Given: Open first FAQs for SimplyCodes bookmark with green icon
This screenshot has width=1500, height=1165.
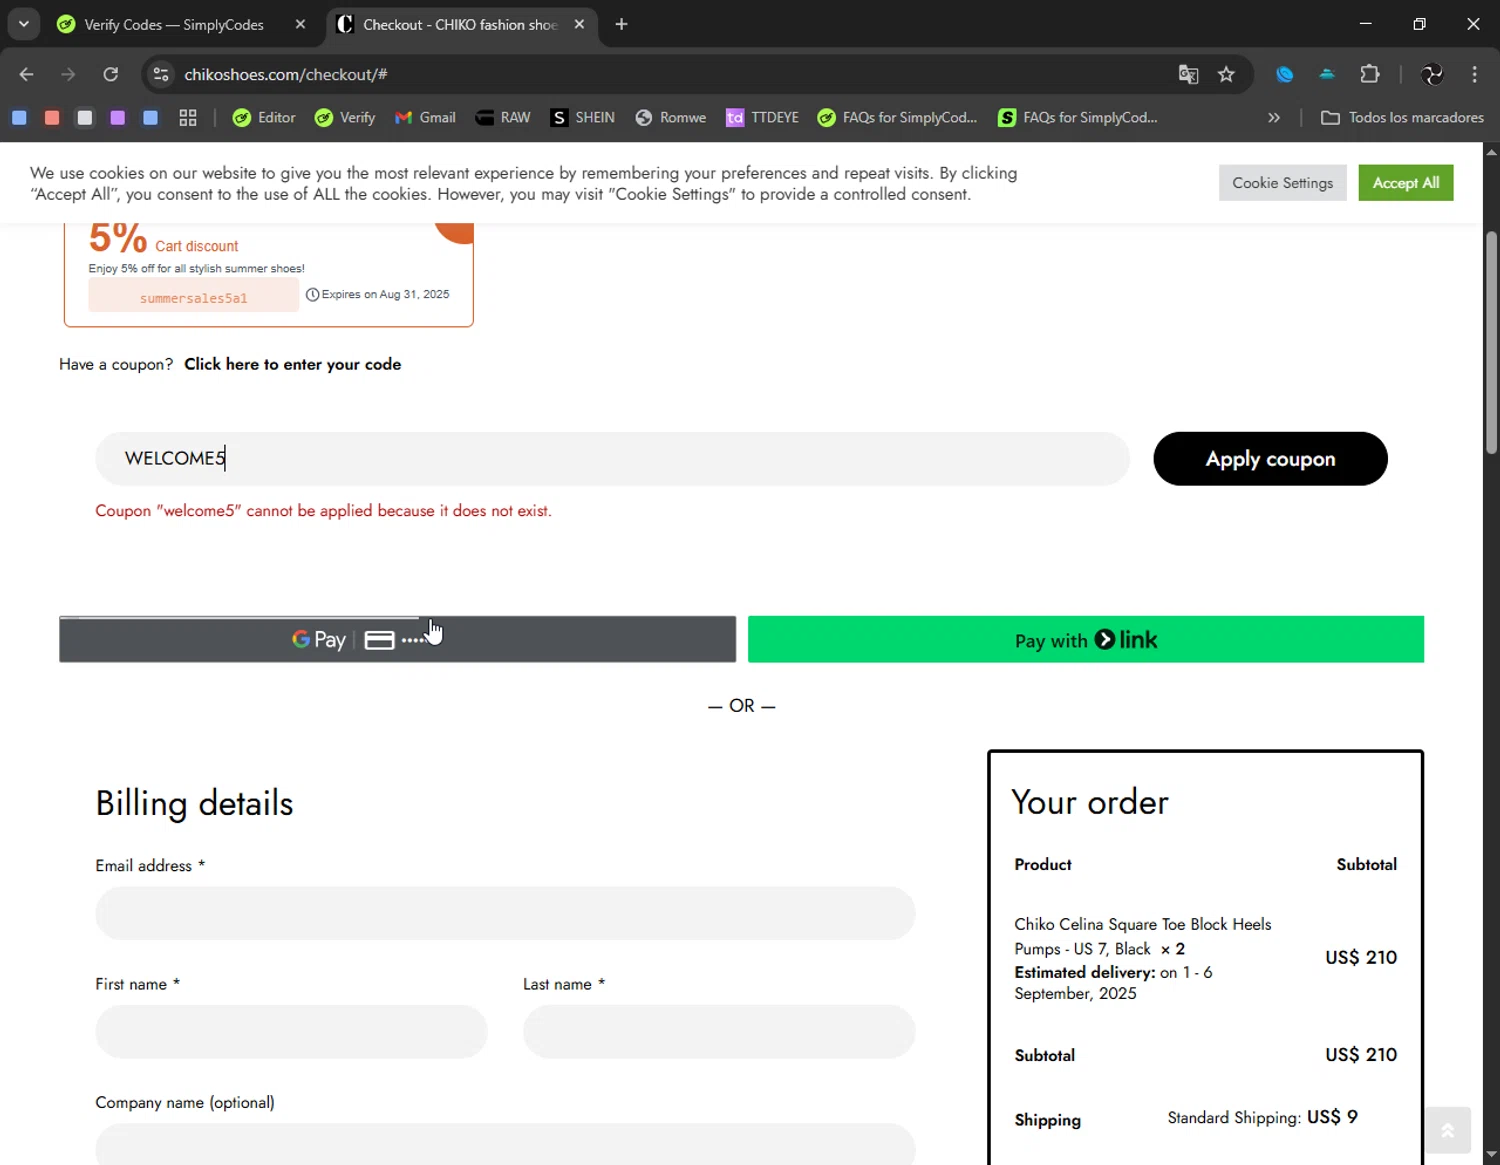Looking at the screenshot, I should pos(897,118).
